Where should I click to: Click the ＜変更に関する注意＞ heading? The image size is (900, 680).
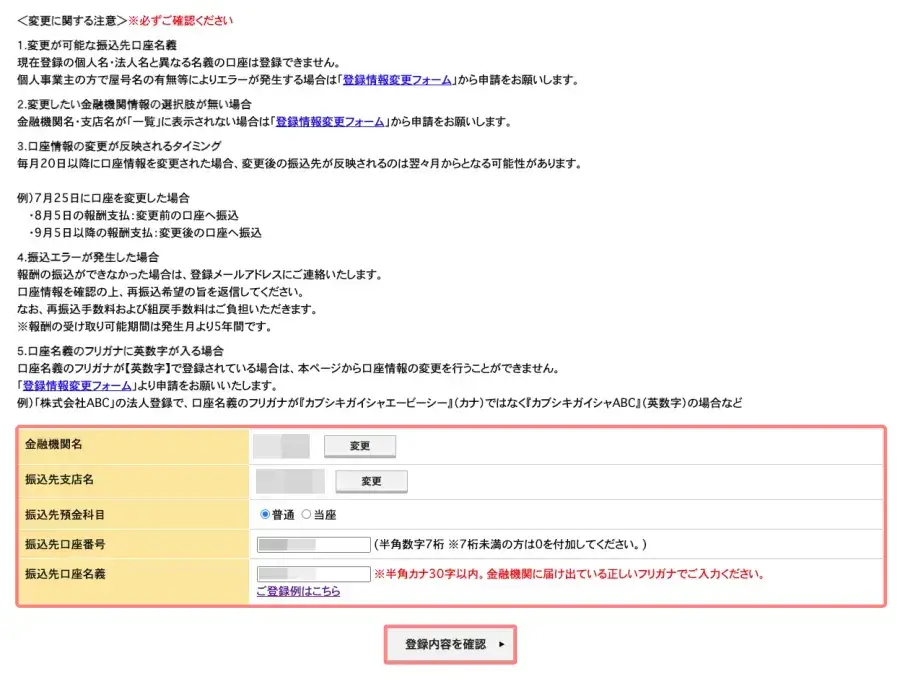71,19
